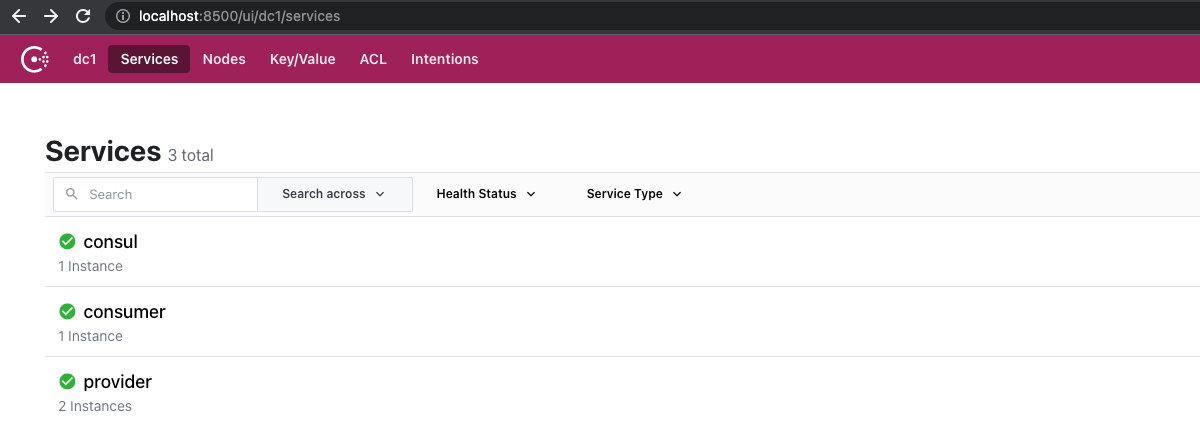Open the Key/Value tab

[303, 59]
